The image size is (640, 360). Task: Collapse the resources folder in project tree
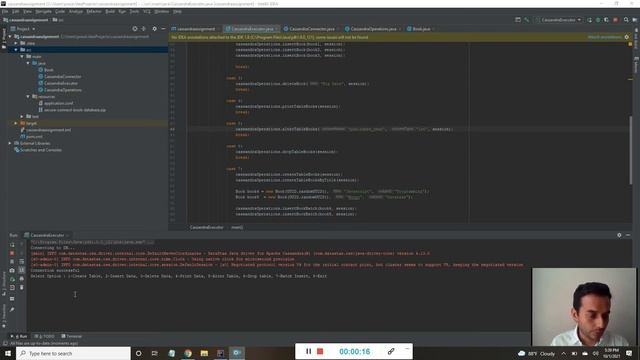[x=28, y=96]
